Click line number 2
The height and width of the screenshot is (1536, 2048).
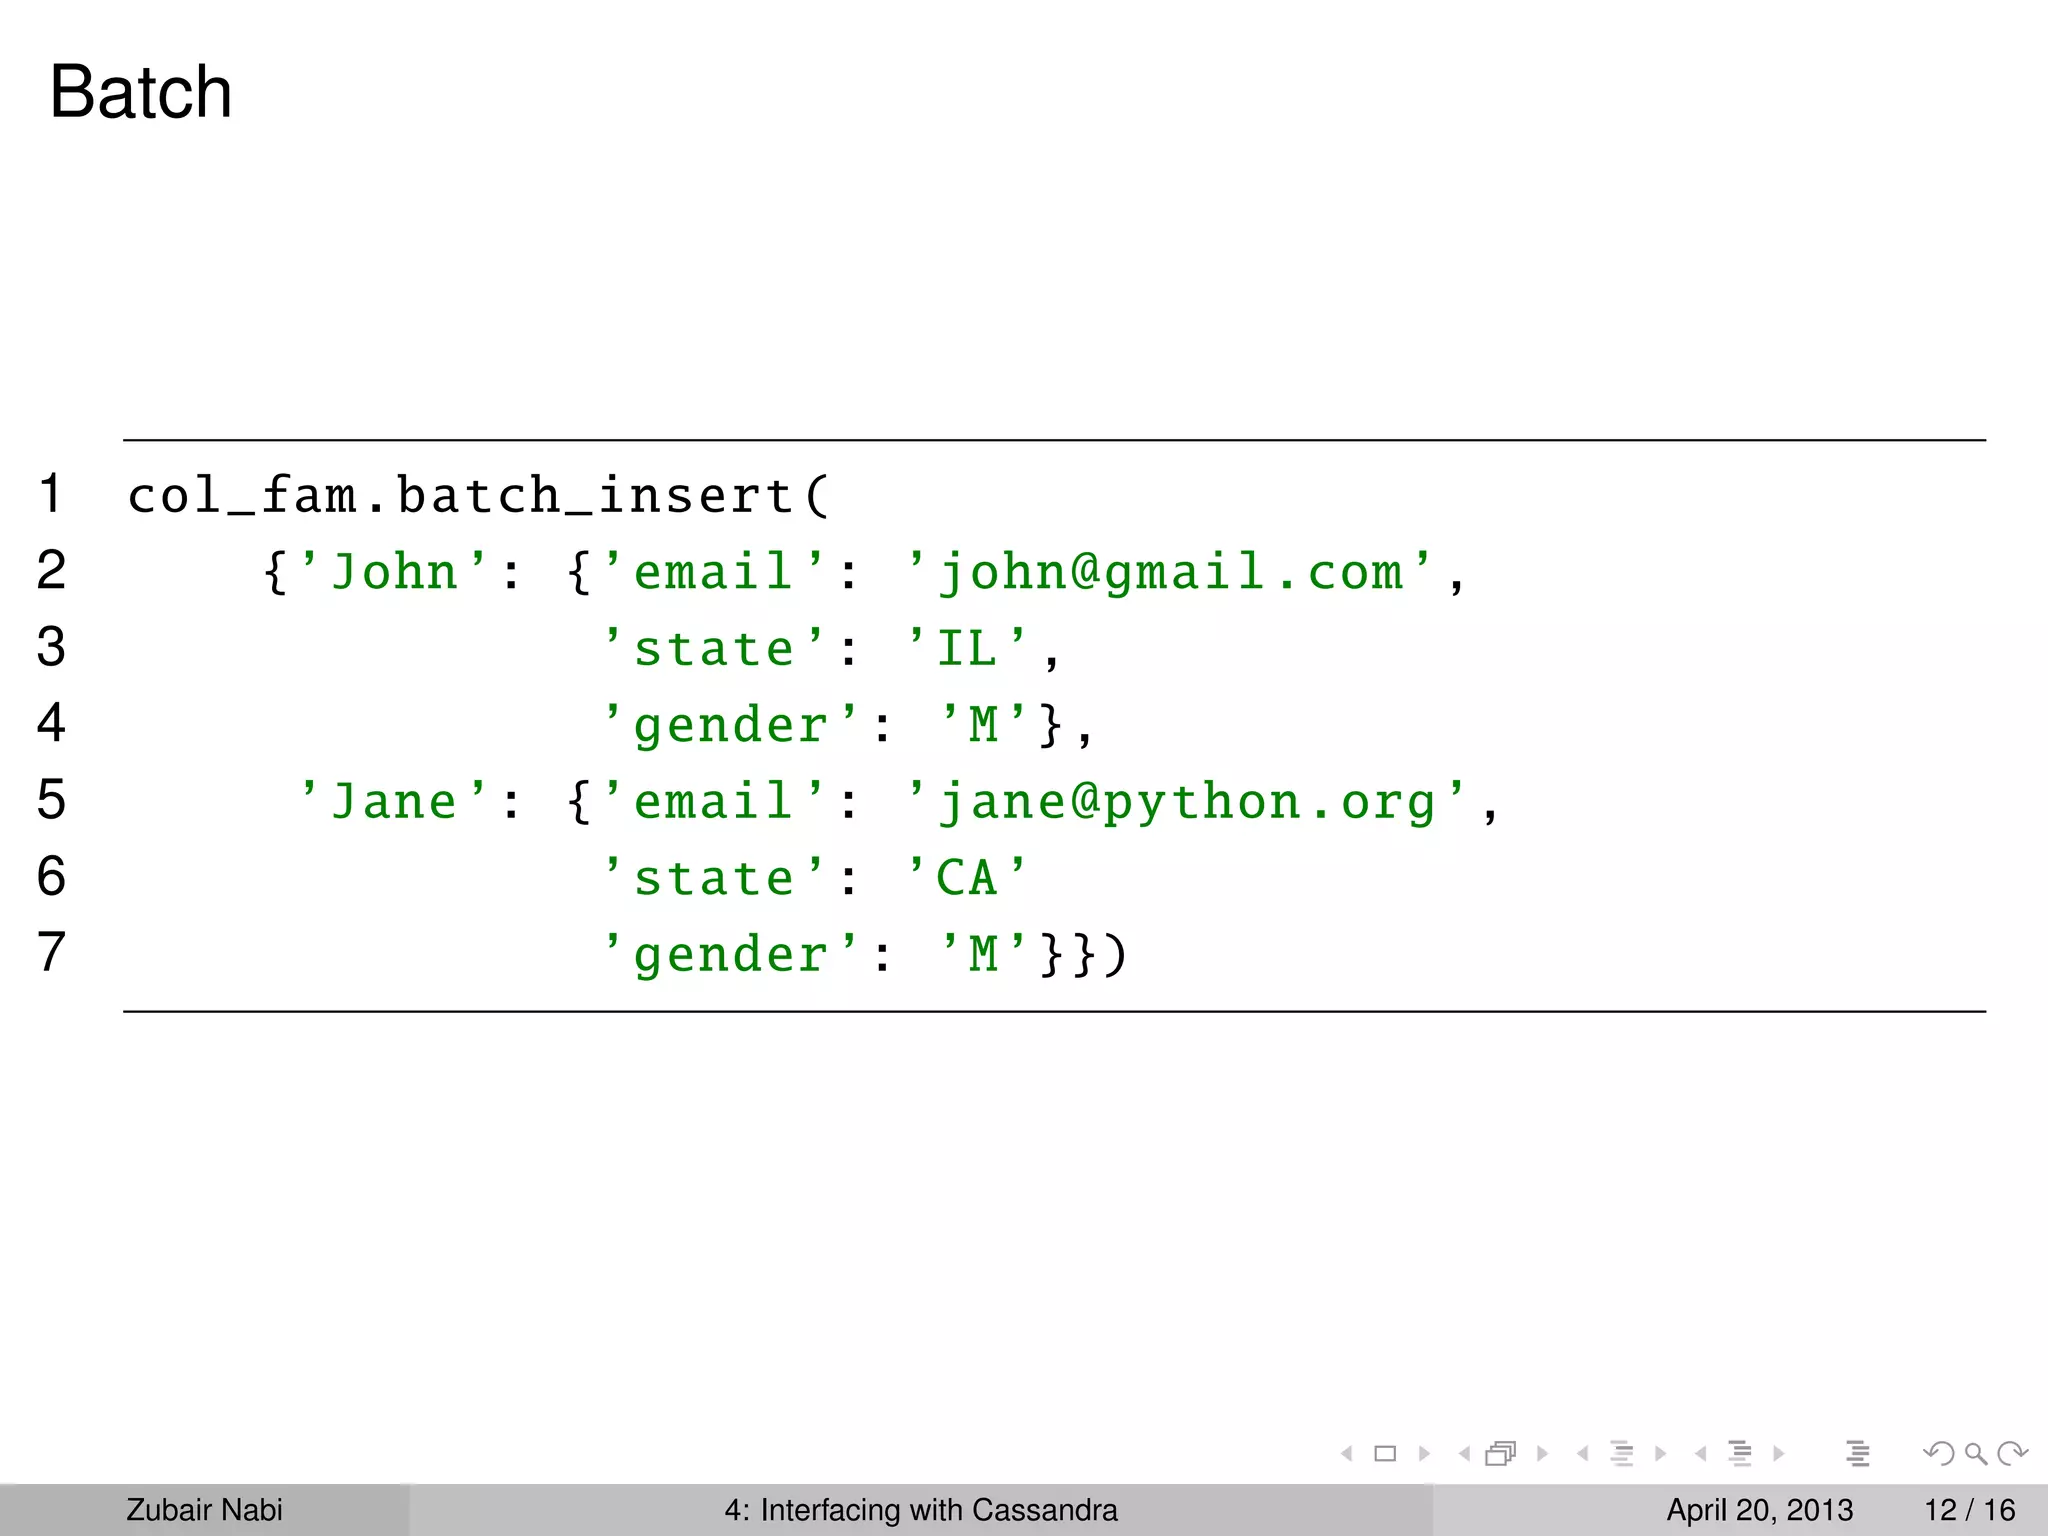(x=51, y=570)
